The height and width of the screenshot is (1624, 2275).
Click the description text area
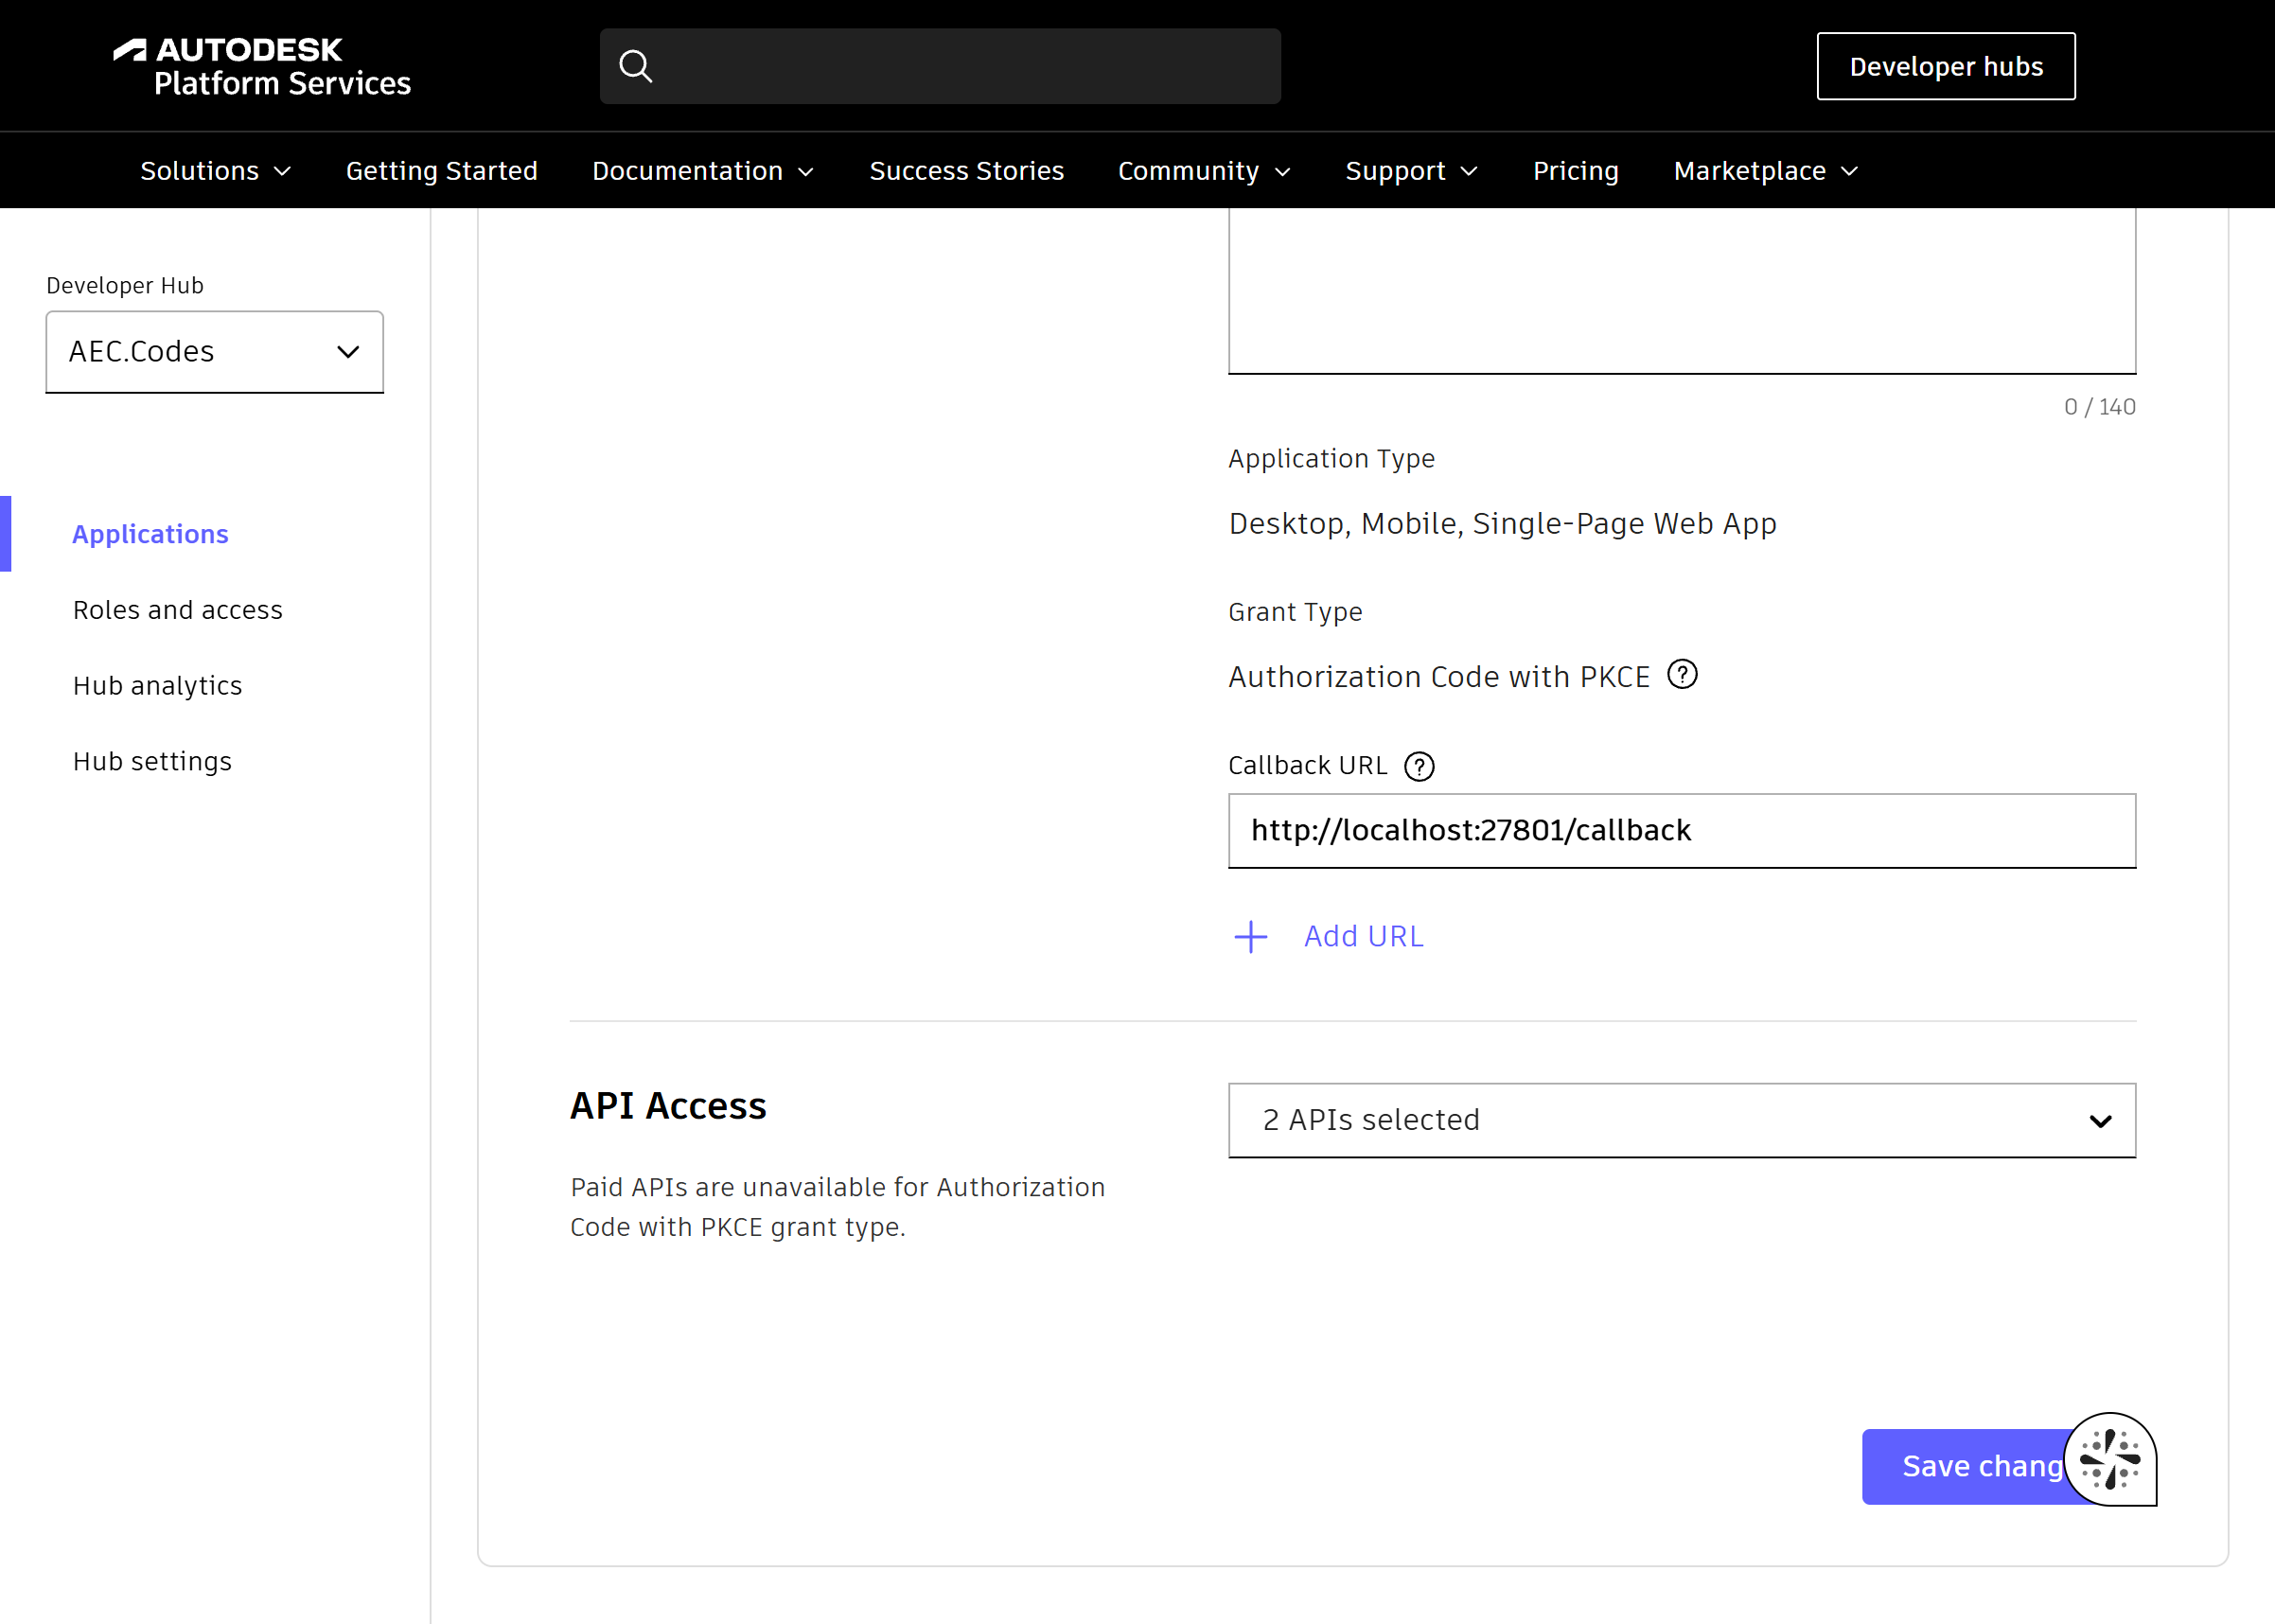pyautogui.click(x=1682, y=290)
